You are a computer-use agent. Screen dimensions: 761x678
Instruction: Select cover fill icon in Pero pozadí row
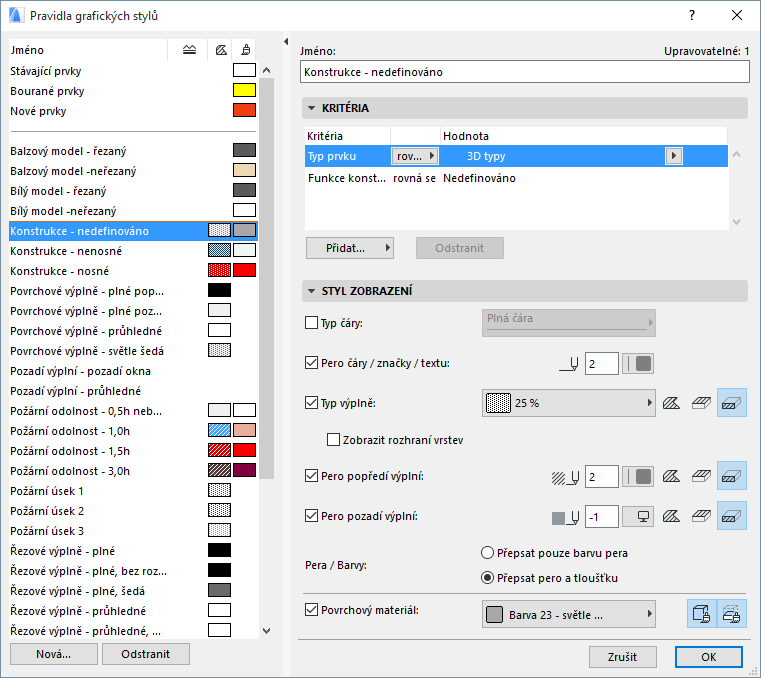click(x=701, y=516)
